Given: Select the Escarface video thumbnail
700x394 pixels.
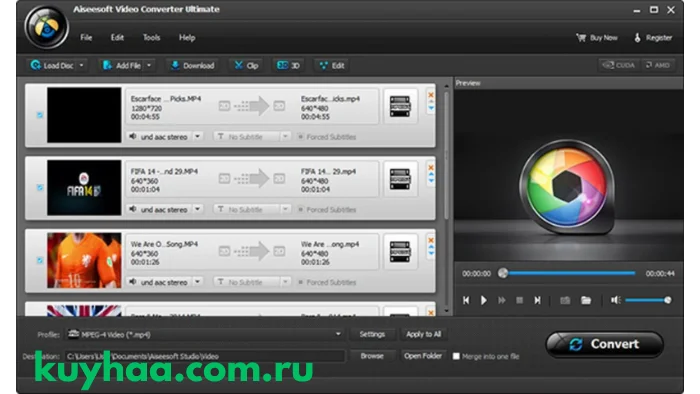Looking at the screenshot, I should point(84,115).
